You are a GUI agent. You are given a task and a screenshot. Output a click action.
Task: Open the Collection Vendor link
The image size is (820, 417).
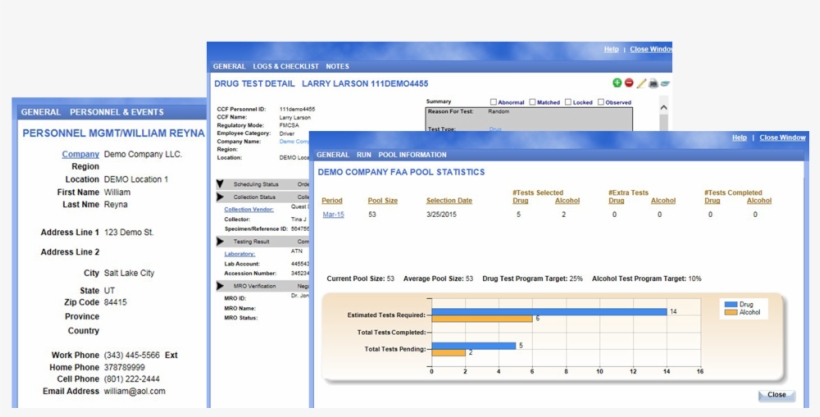[249, 209]
